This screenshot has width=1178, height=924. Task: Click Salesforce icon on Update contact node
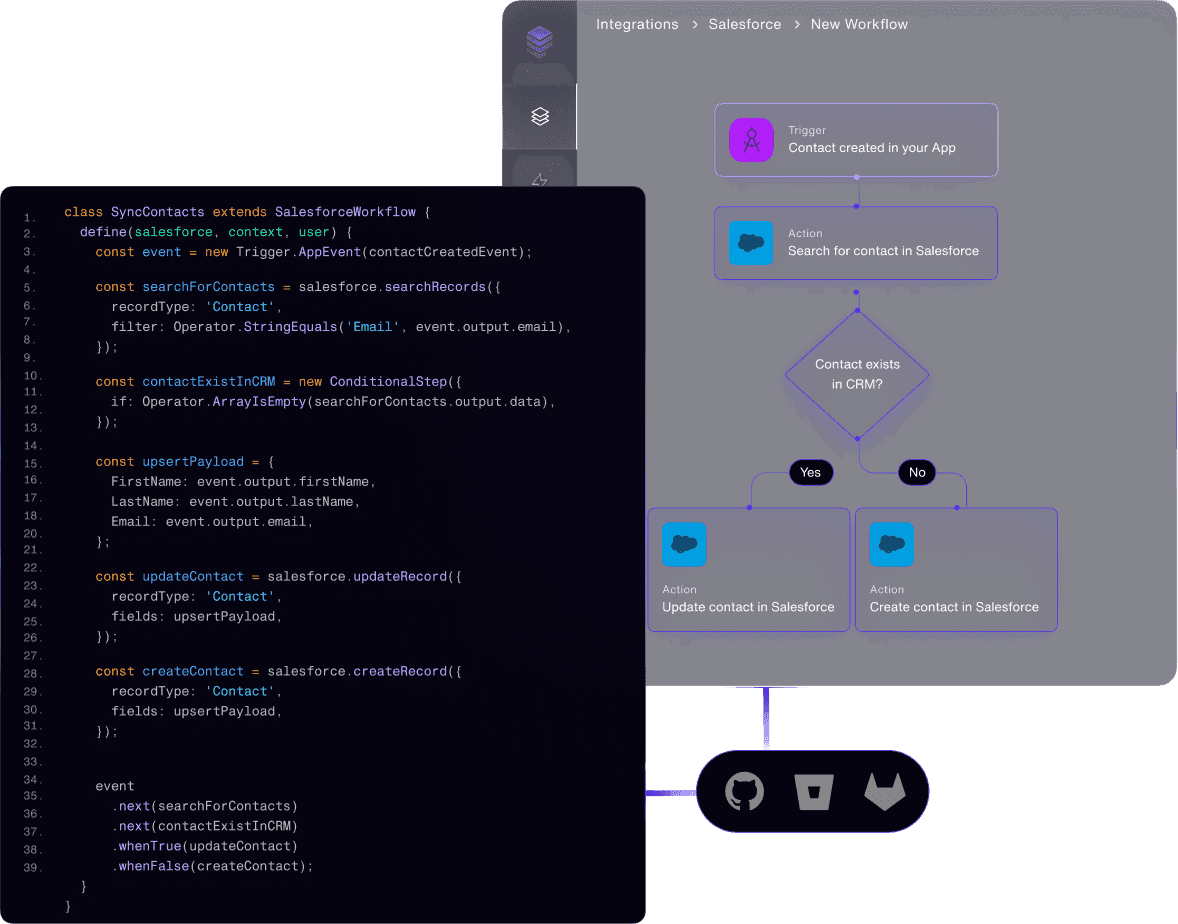[x=684, y=545]
